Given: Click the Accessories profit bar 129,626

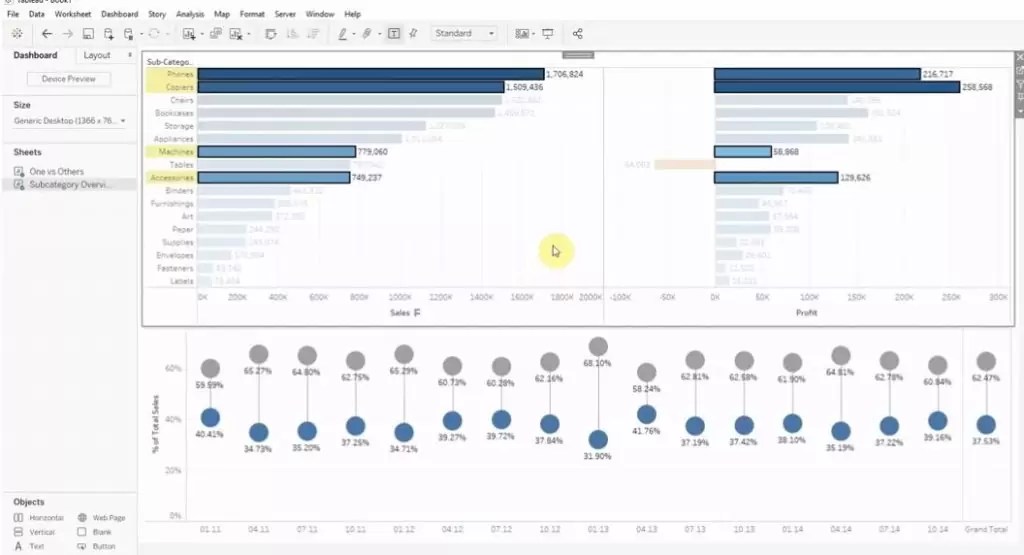Looking at the screenshot, I should (776, 178).
